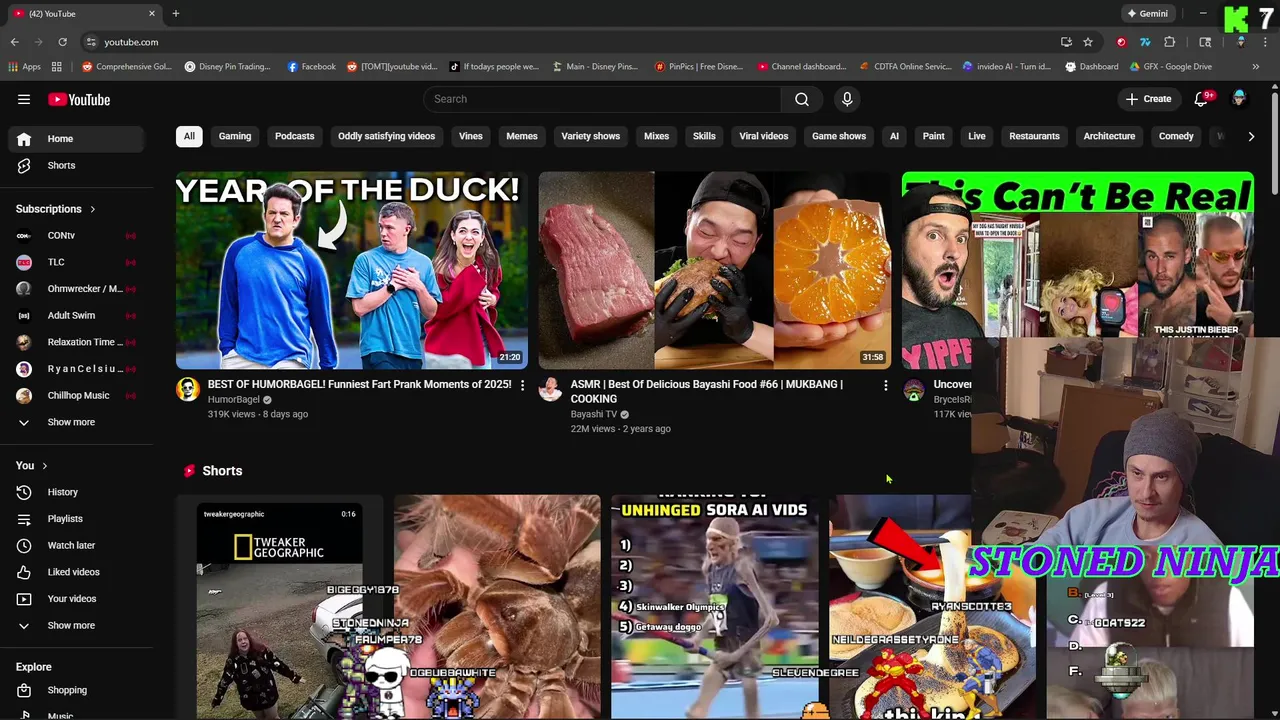Start voice search with microphone icon
The width and height of the screenshot is (1280, 720).
pyautogui.click(x=847, y=99)
